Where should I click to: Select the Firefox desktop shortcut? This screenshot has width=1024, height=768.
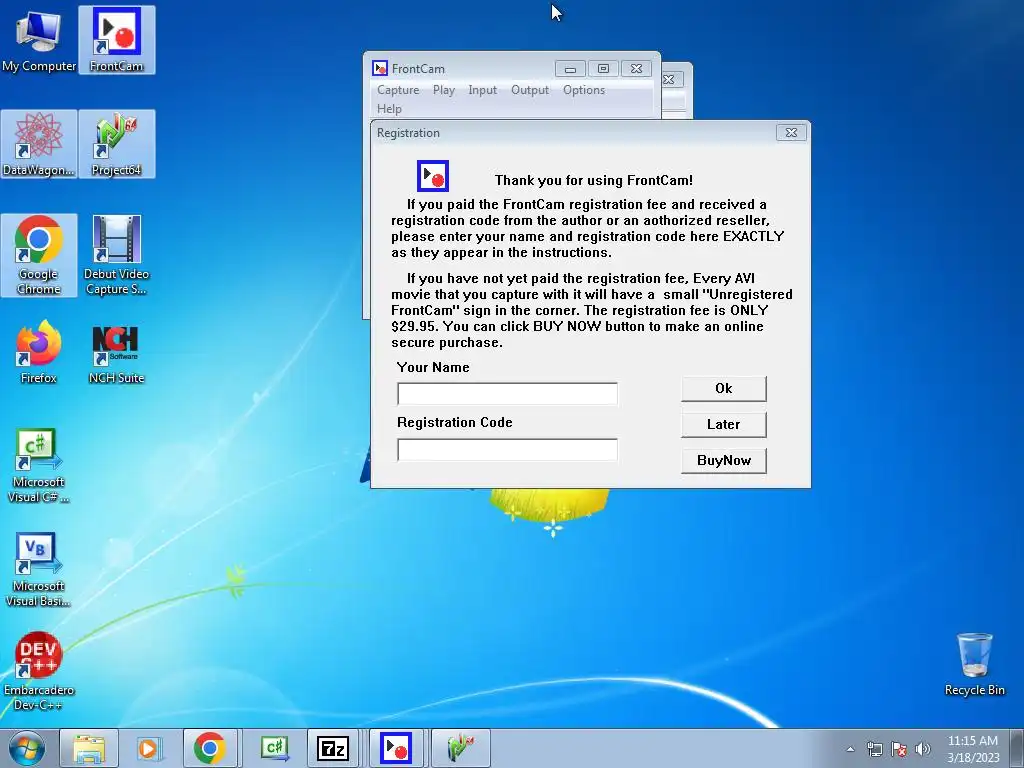pos(39,352)
